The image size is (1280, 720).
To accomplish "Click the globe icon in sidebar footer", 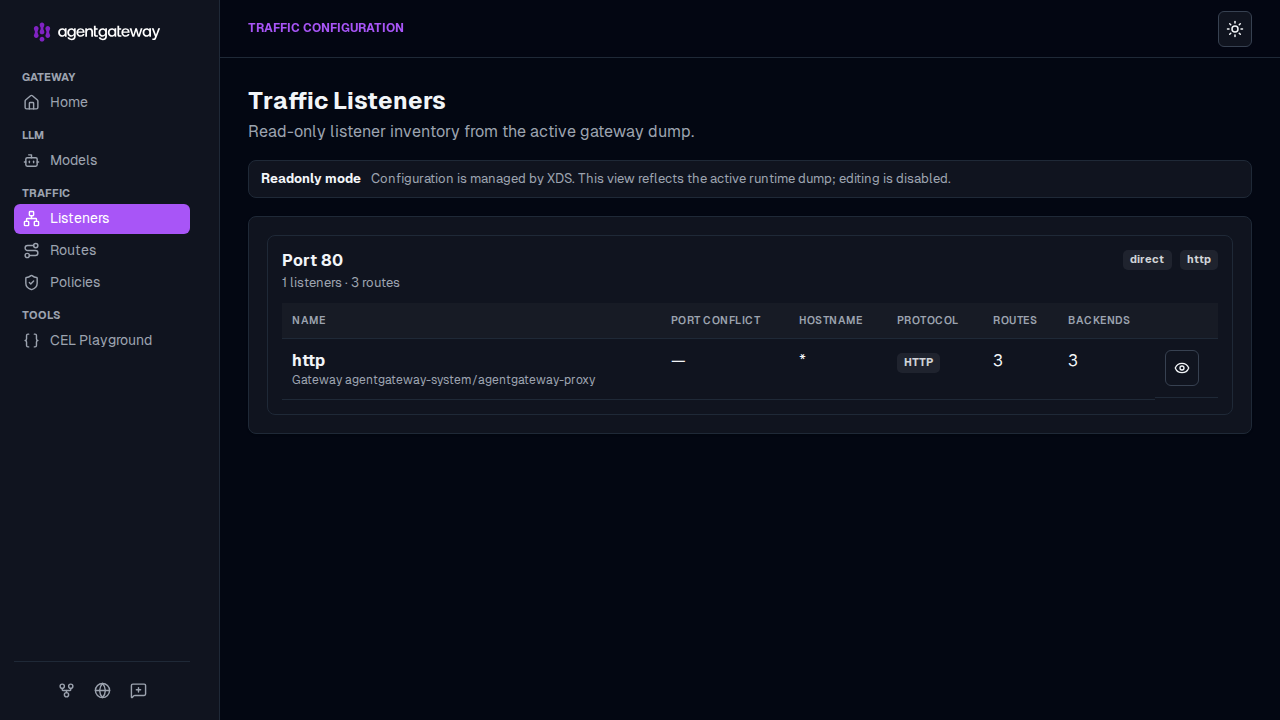I will tap(102, 690).
